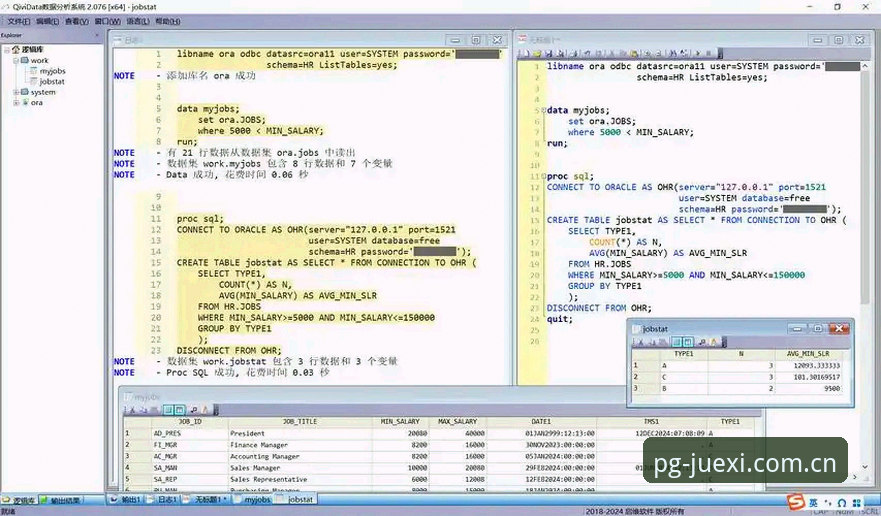Expand the system library node
The width and height of the screenshot is (881, 516).
16,92
